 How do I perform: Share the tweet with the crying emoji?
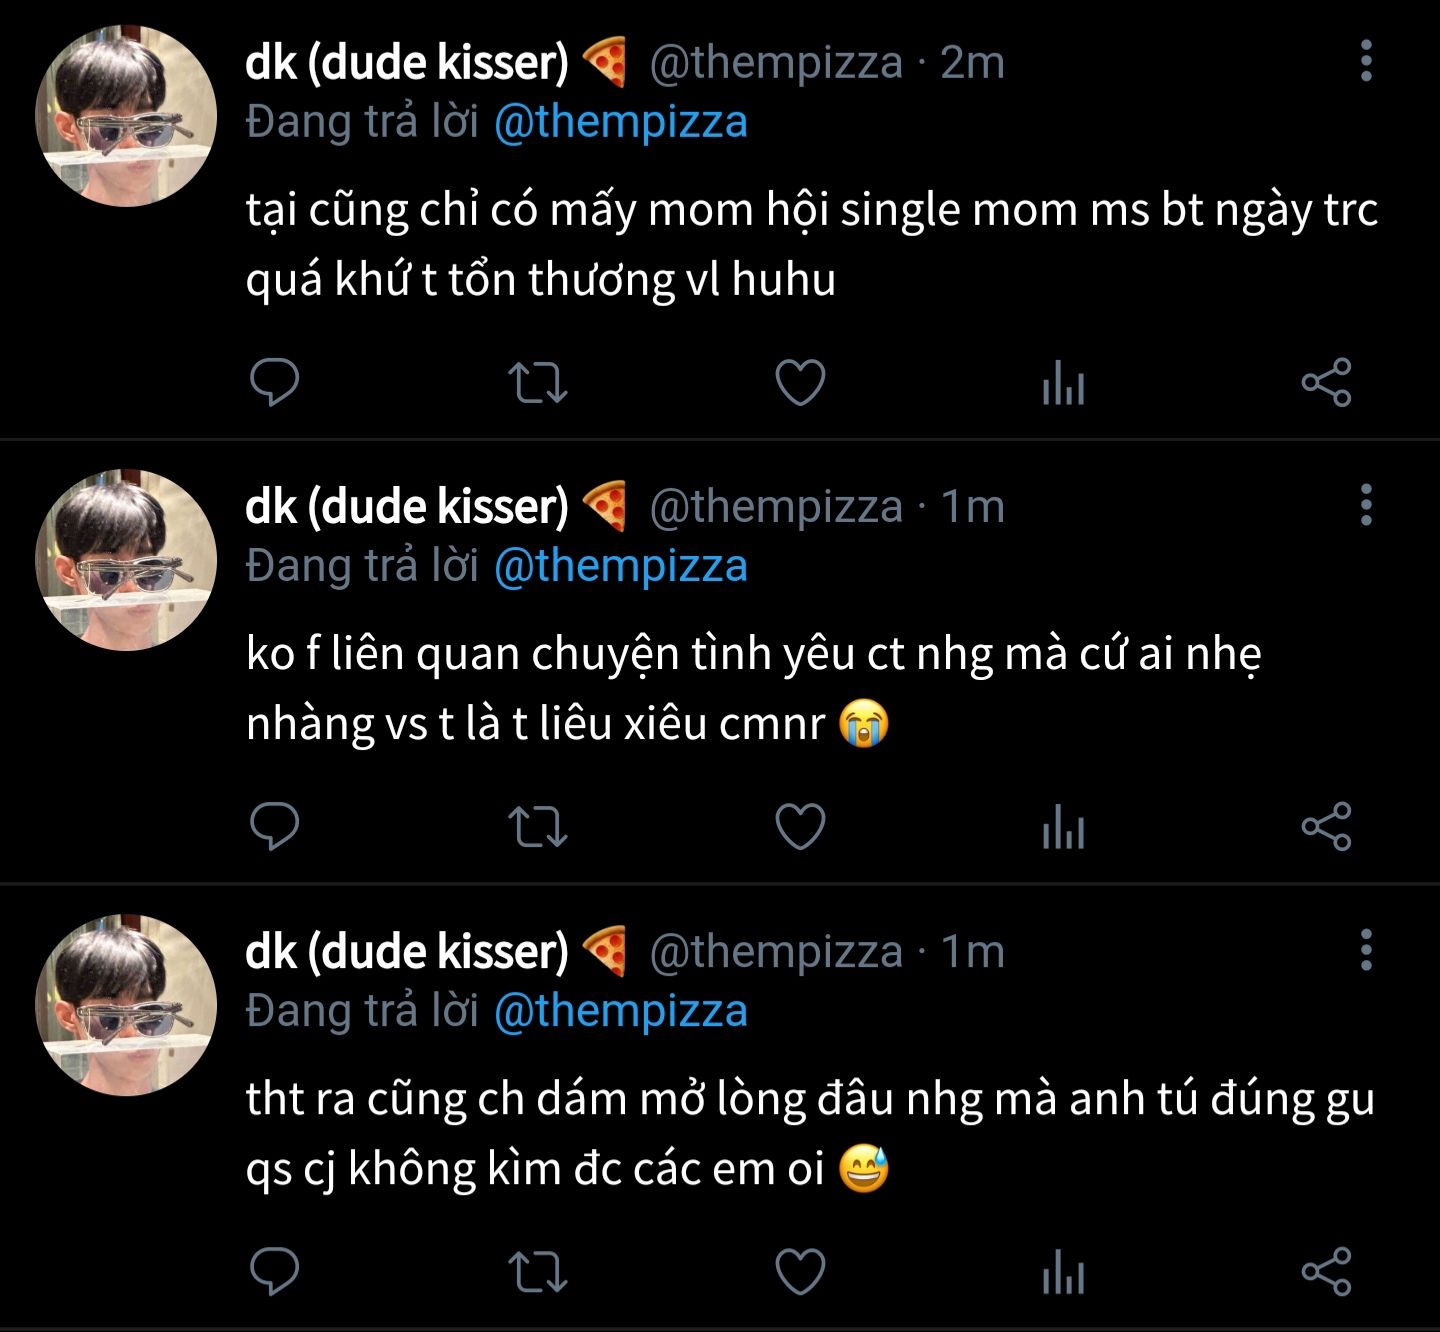1326,827
